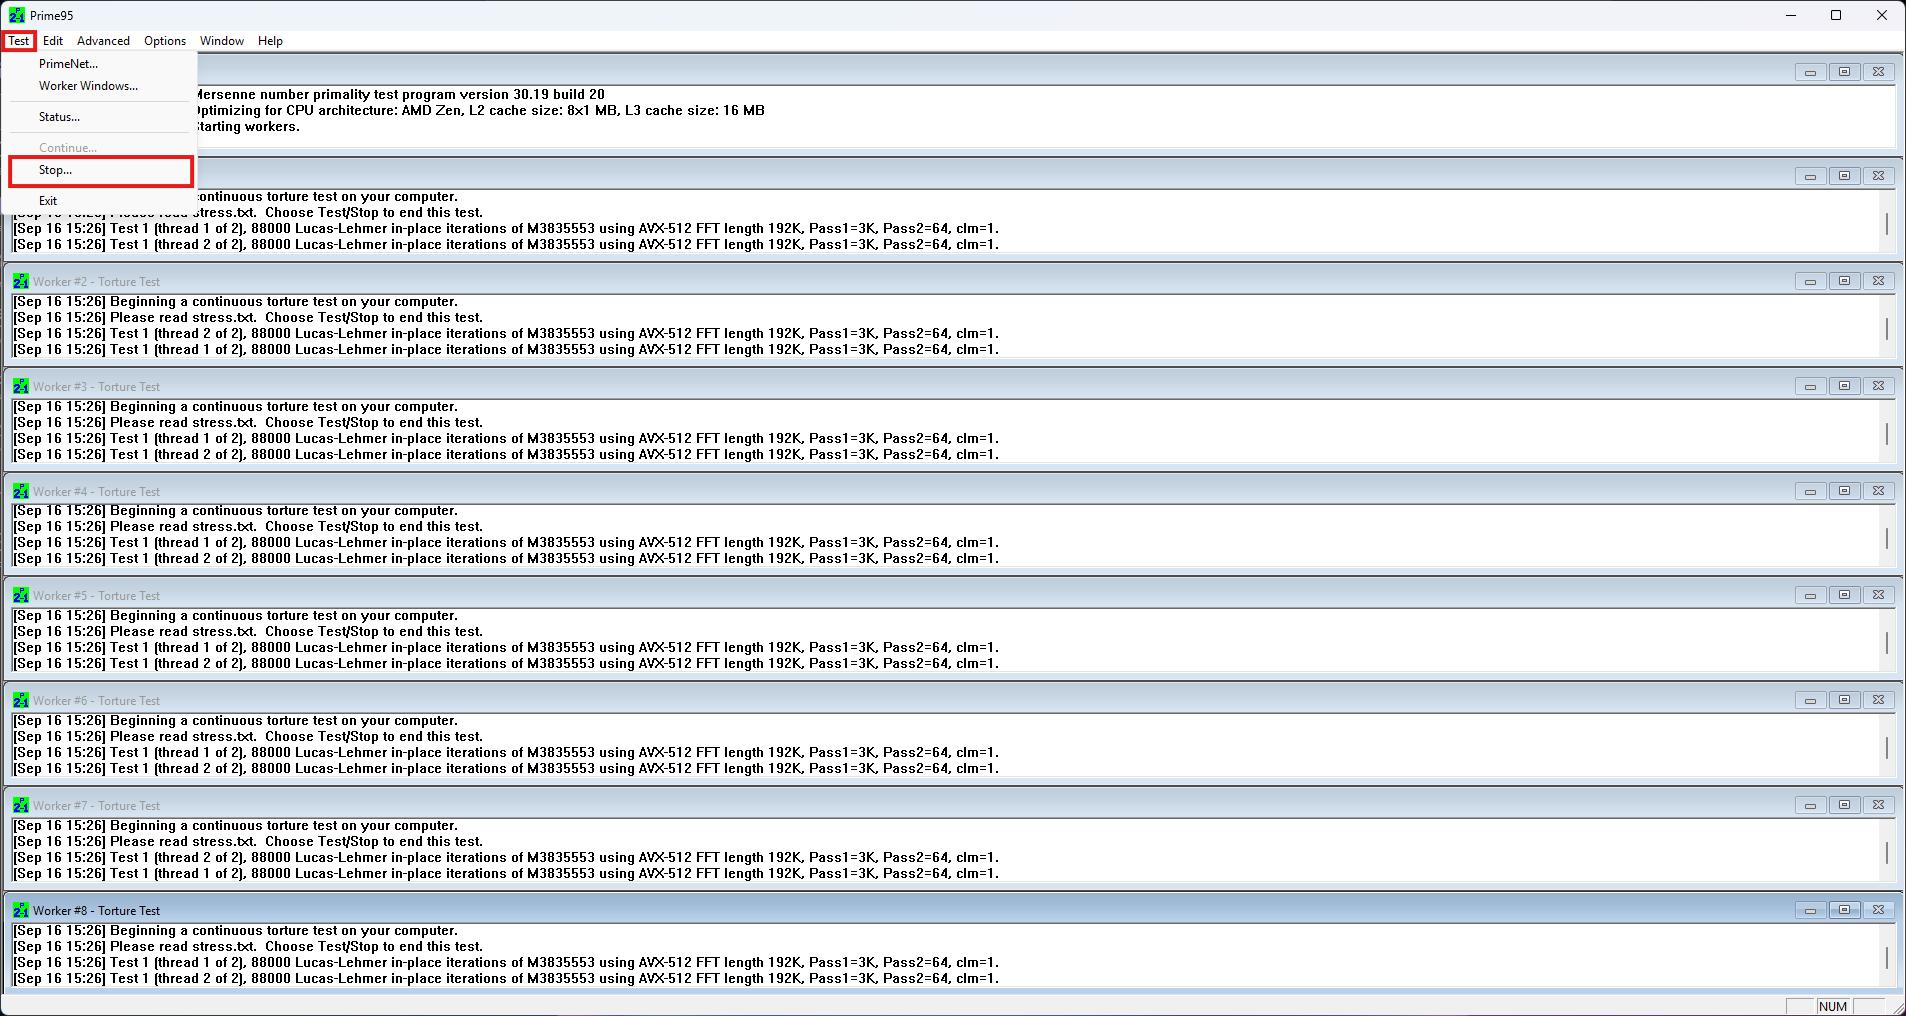
Task: Click the Worker #5 window icon
Action: (21, 596)
